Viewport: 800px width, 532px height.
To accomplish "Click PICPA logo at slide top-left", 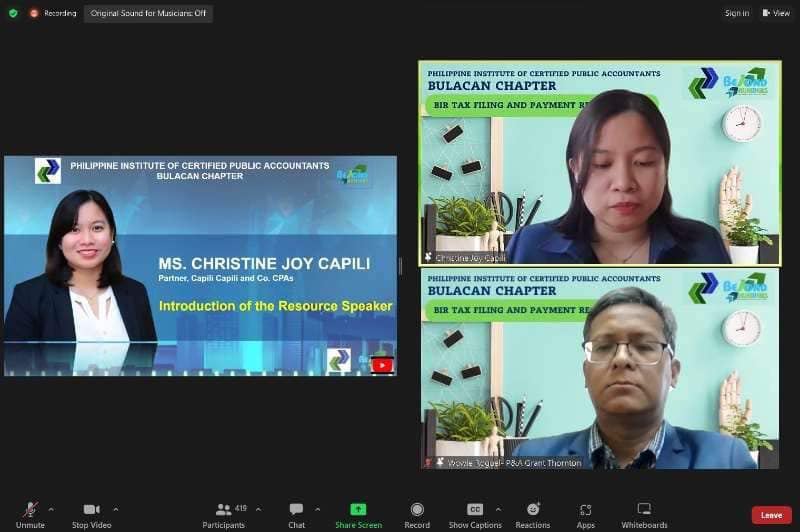I will (48, 171).
